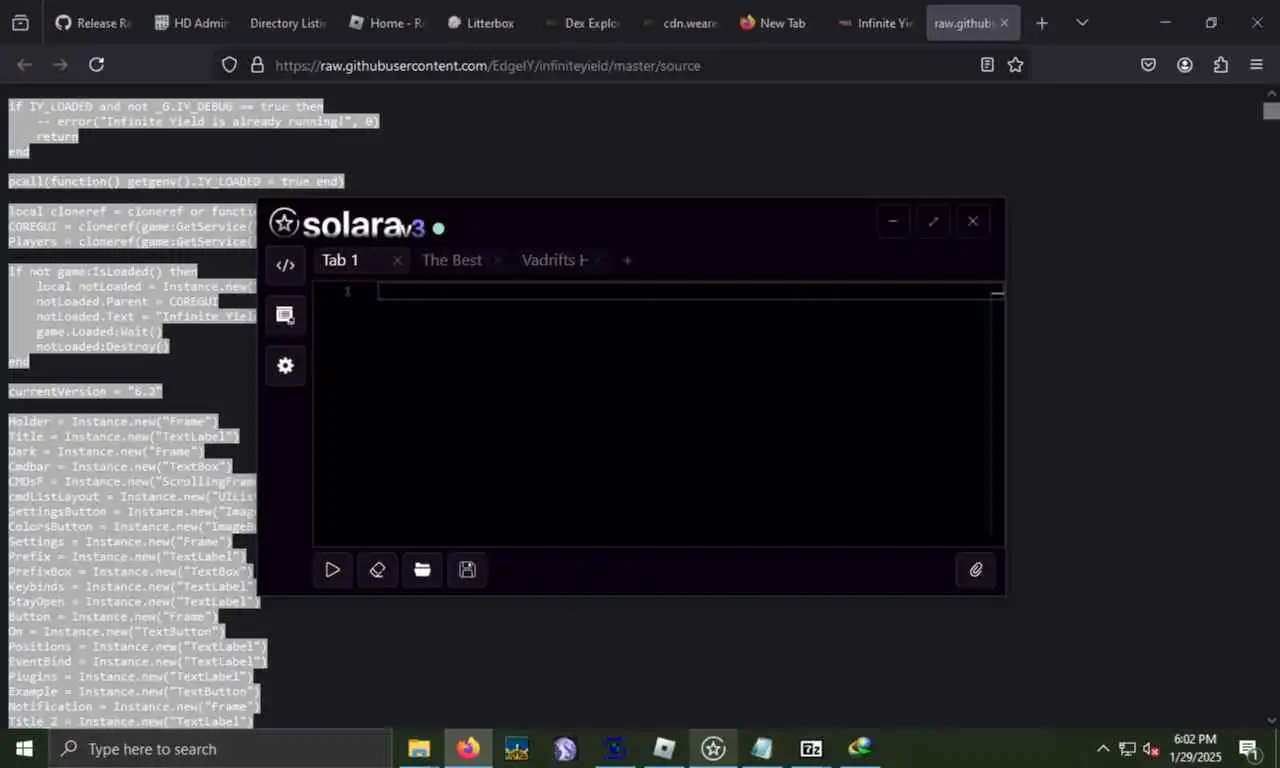The height and width of the screenshot is (768, 1280).
Task: Switch to the Release GitHub tab
Action: coord(92,23)
